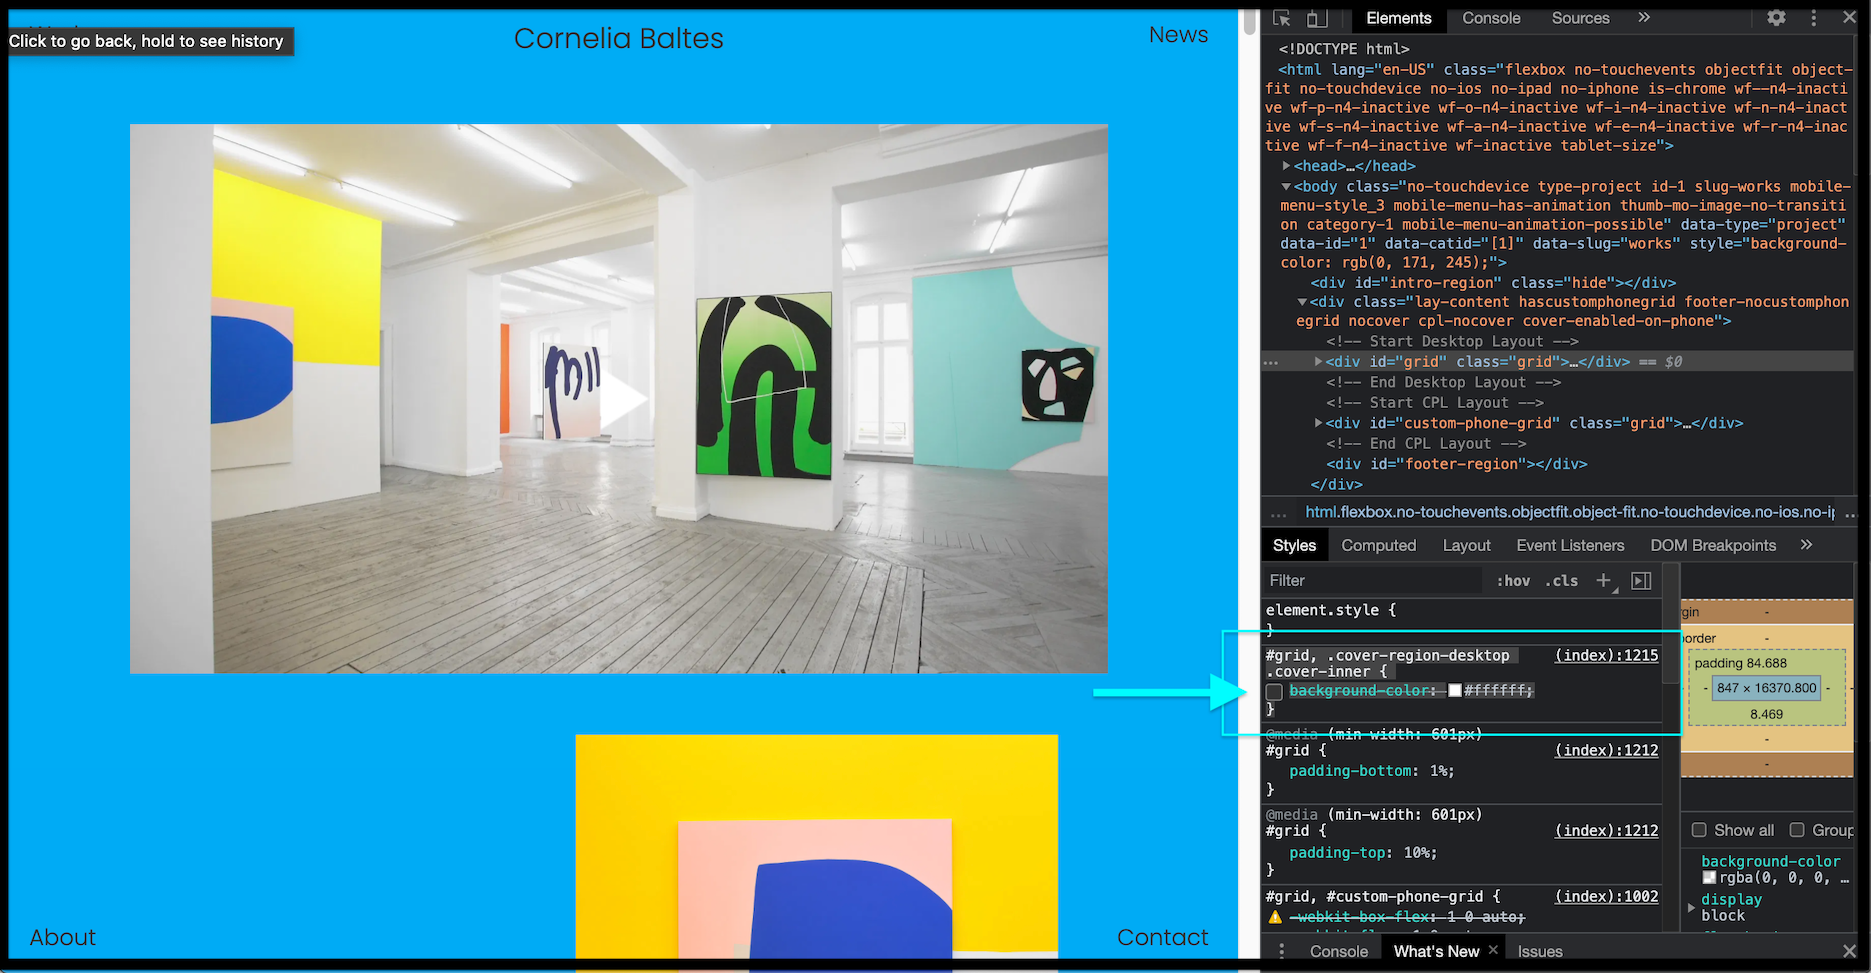
Task: Toggle the computed styles sidebar icon
Action: (1641, 581)
